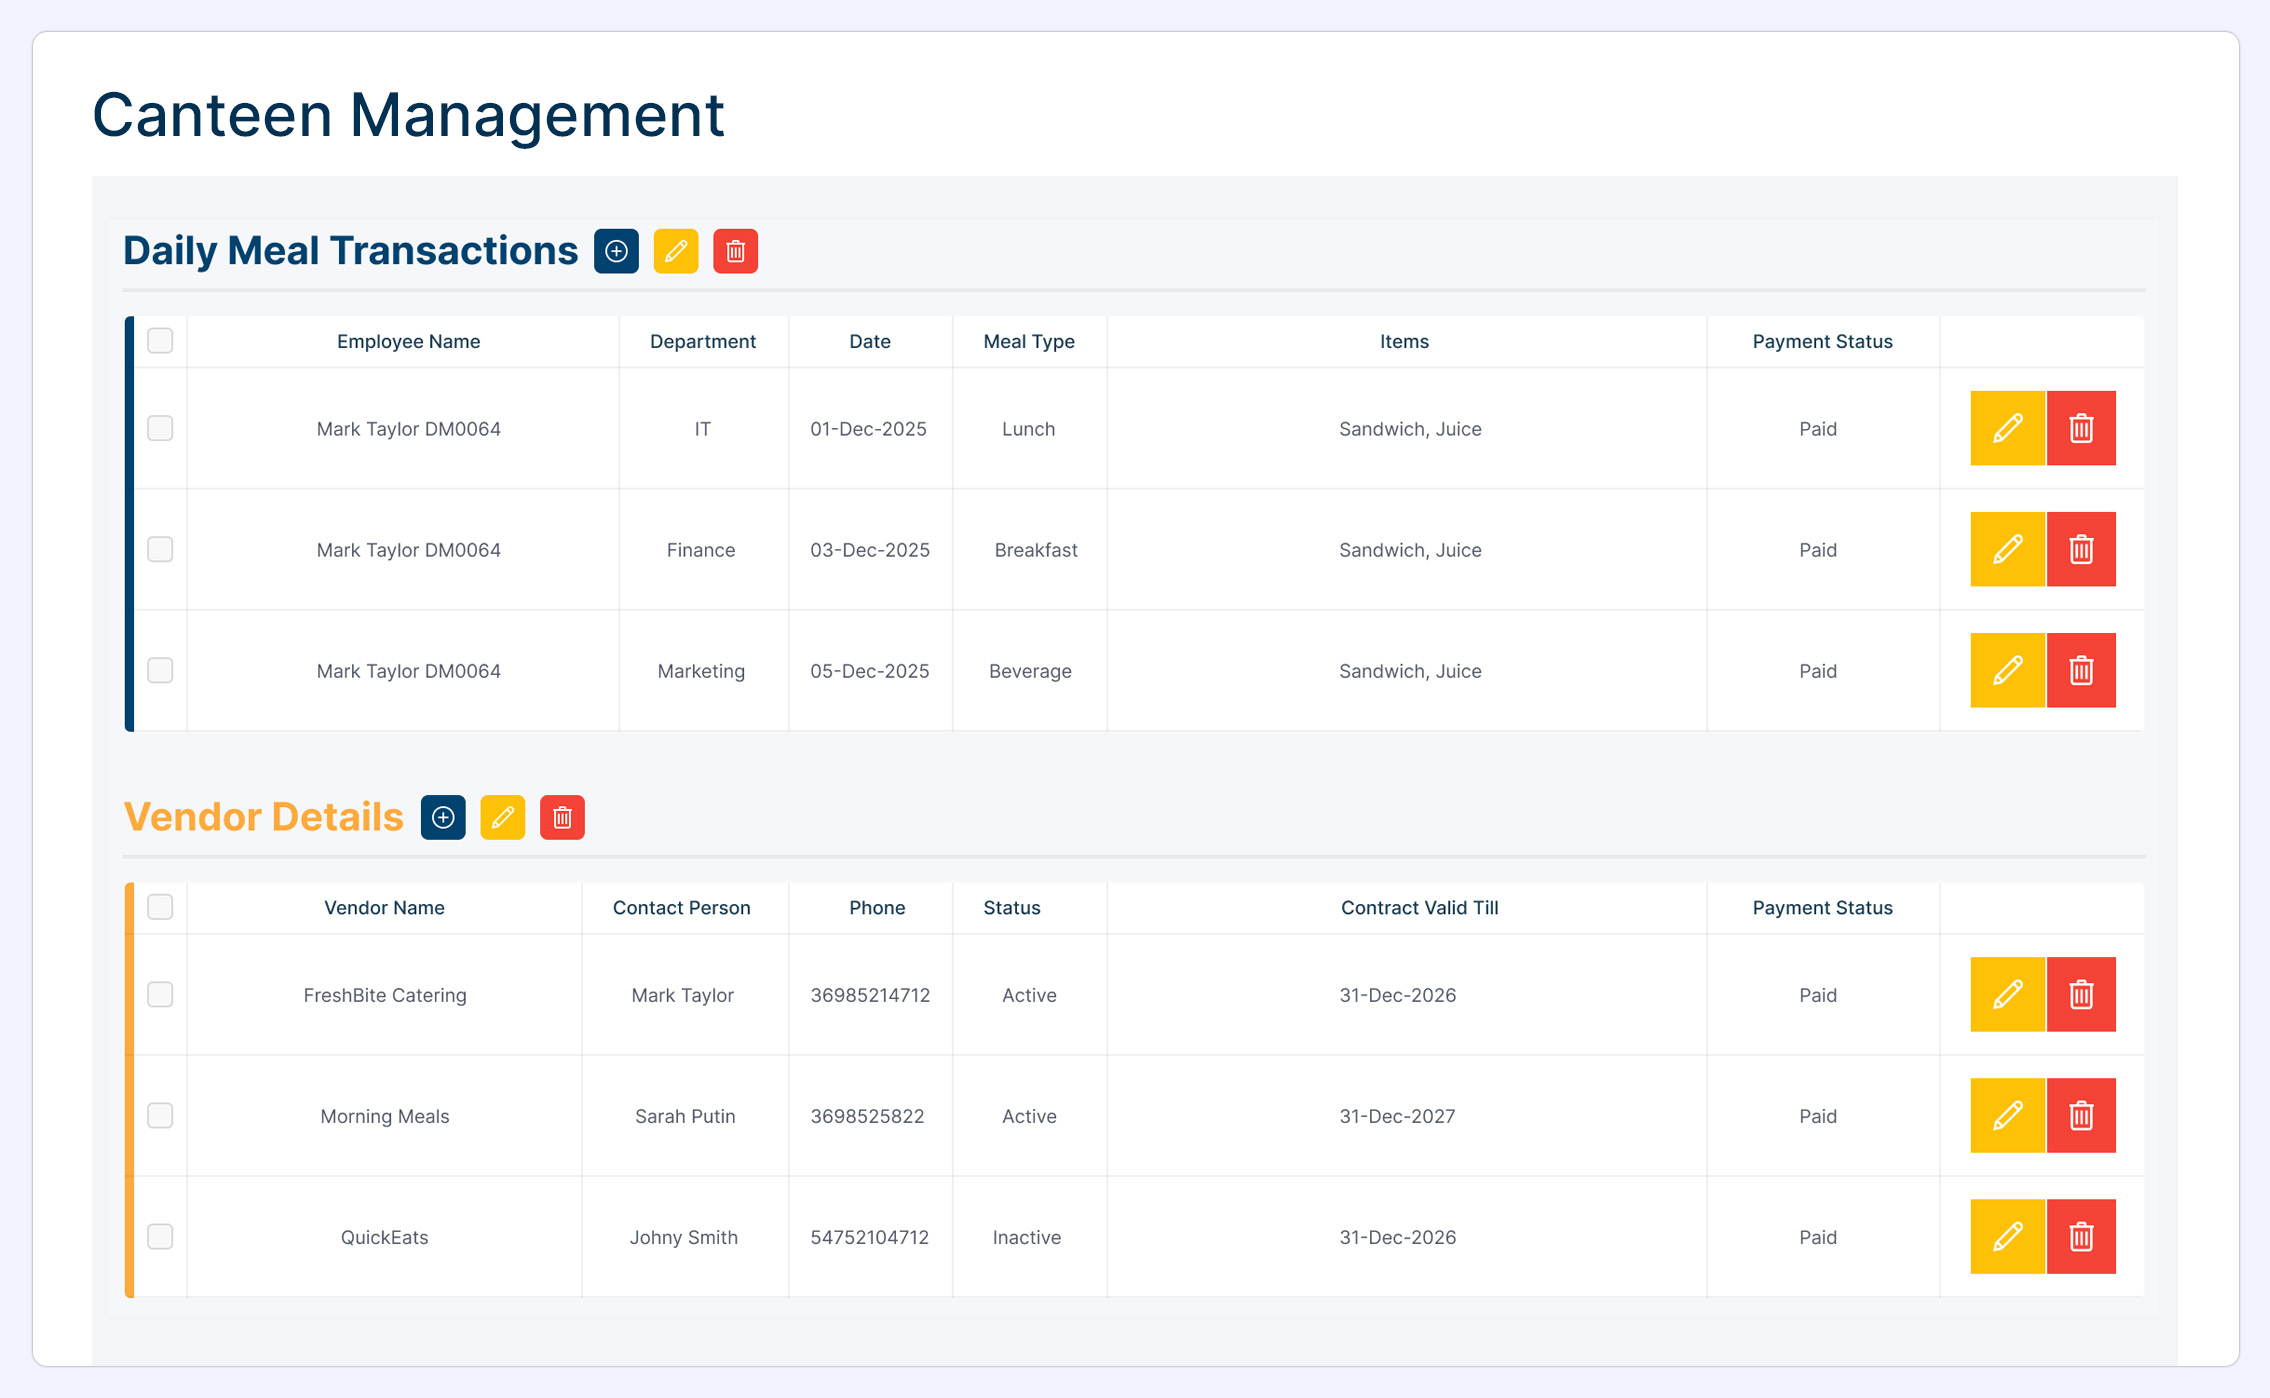This screenshot has width=2270, height=1398.
Task: Tick the checkbox for QuickEats vendor
Action: click(160, 1236)
